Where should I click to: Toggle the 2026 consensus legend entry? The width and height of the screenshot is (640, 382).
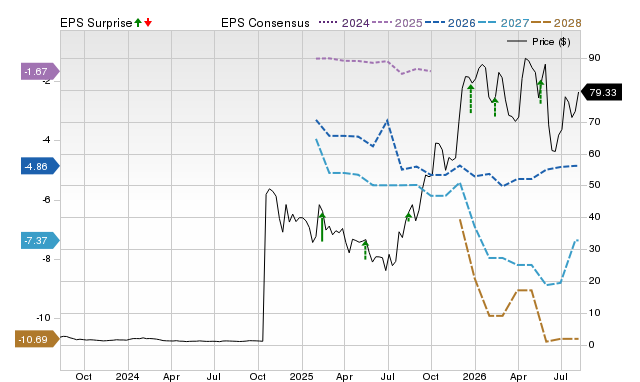(x=450, y=23)
